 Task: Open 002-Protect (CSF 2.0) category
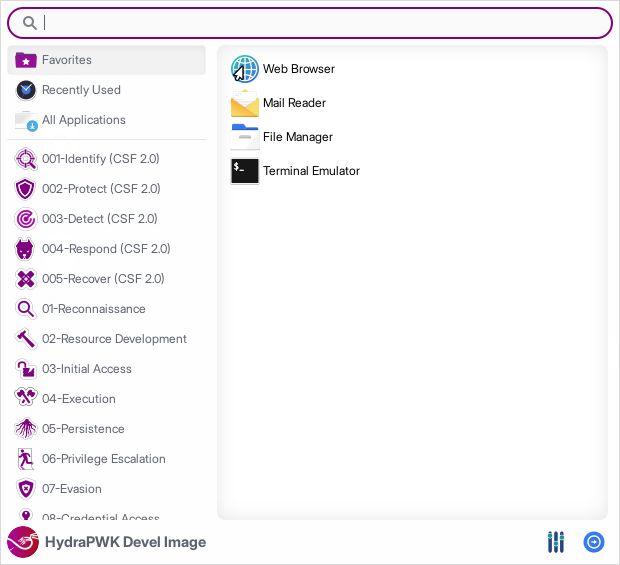point(100,189)
